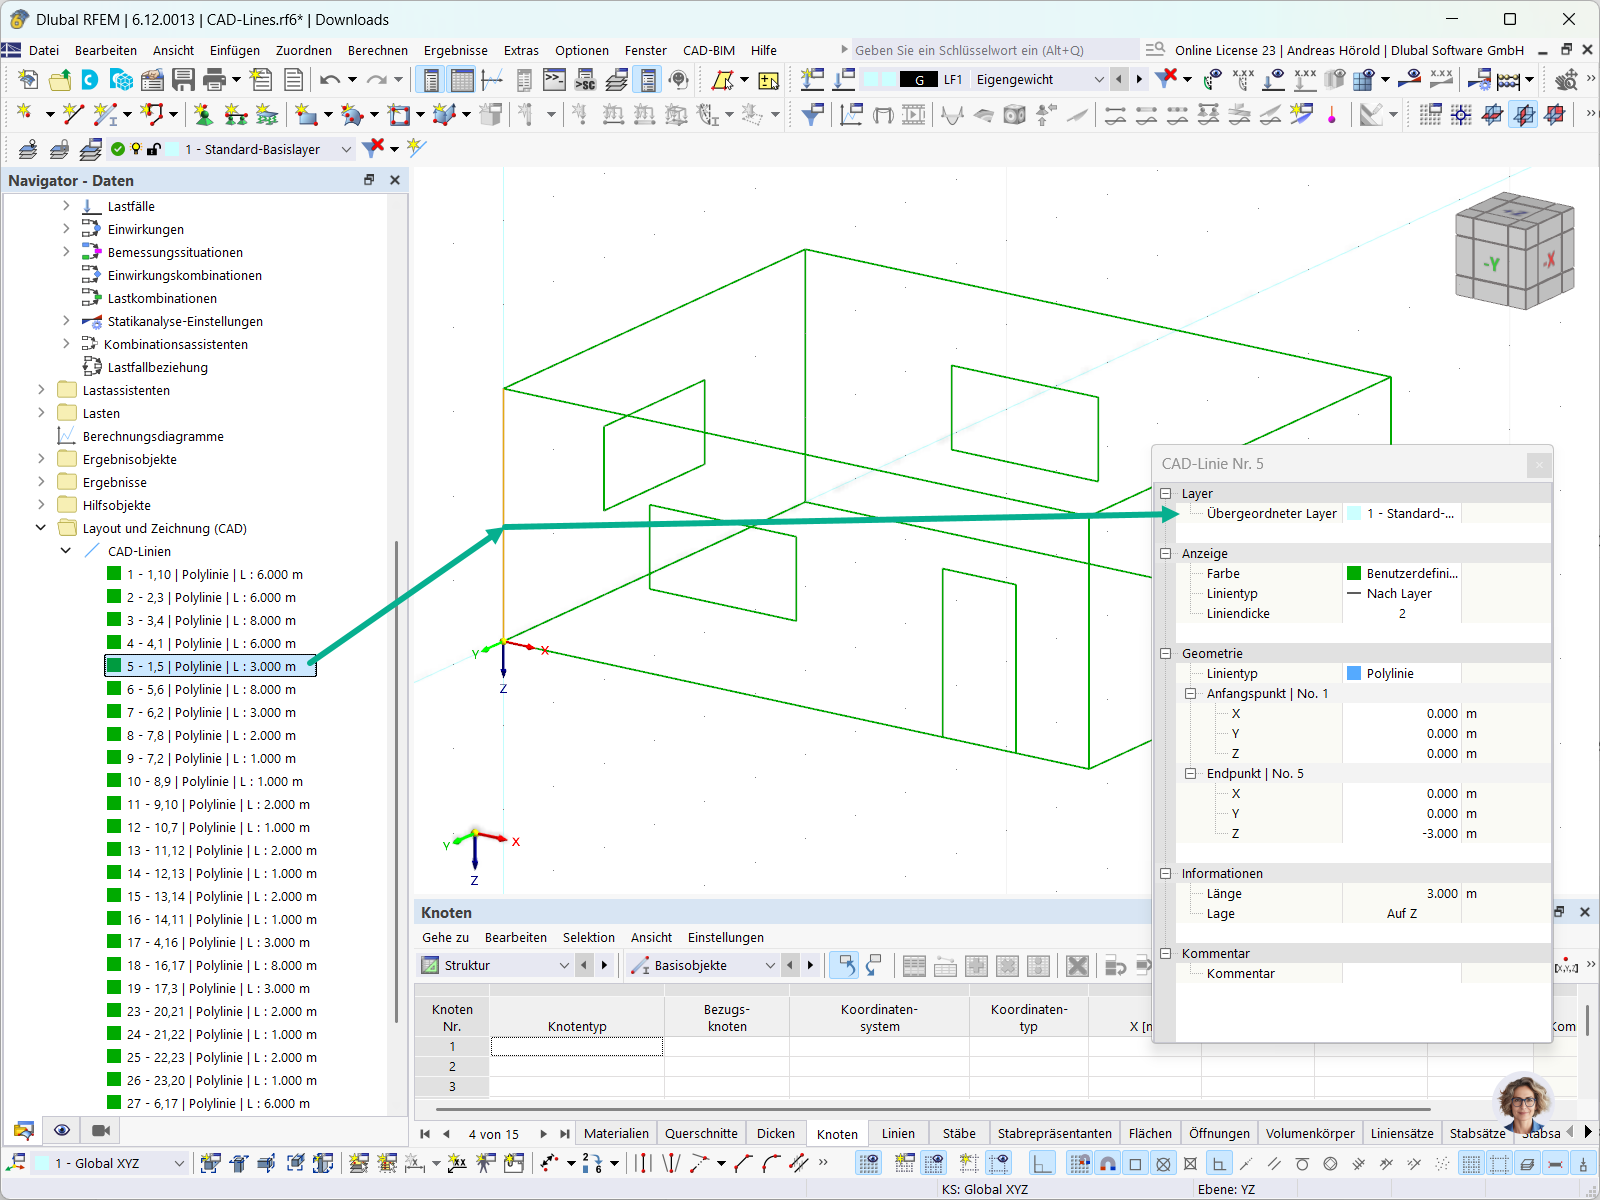Click the magnet snap icon in the bottom toolbar
This screenshot has height=1200, width=1600.
[1108, 1163]
